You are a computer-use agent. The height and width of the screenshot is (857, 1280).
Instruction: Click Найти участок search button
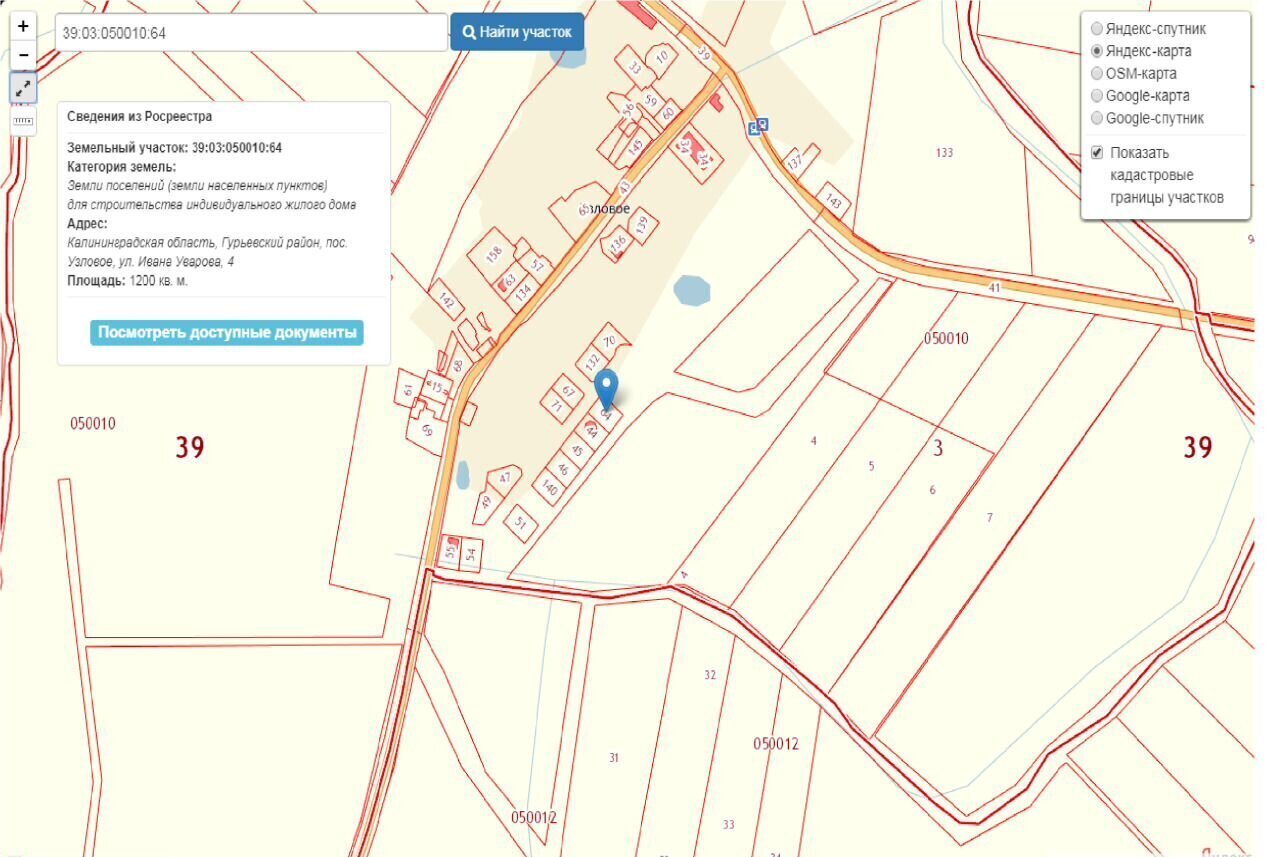tap(517, 32)
